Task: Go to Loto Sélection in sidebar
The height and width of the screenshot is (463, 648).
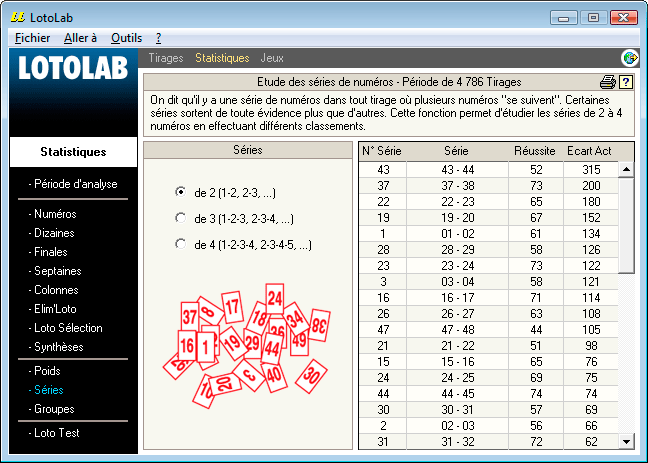Action: pyautogui.click(x=68, y=328)
